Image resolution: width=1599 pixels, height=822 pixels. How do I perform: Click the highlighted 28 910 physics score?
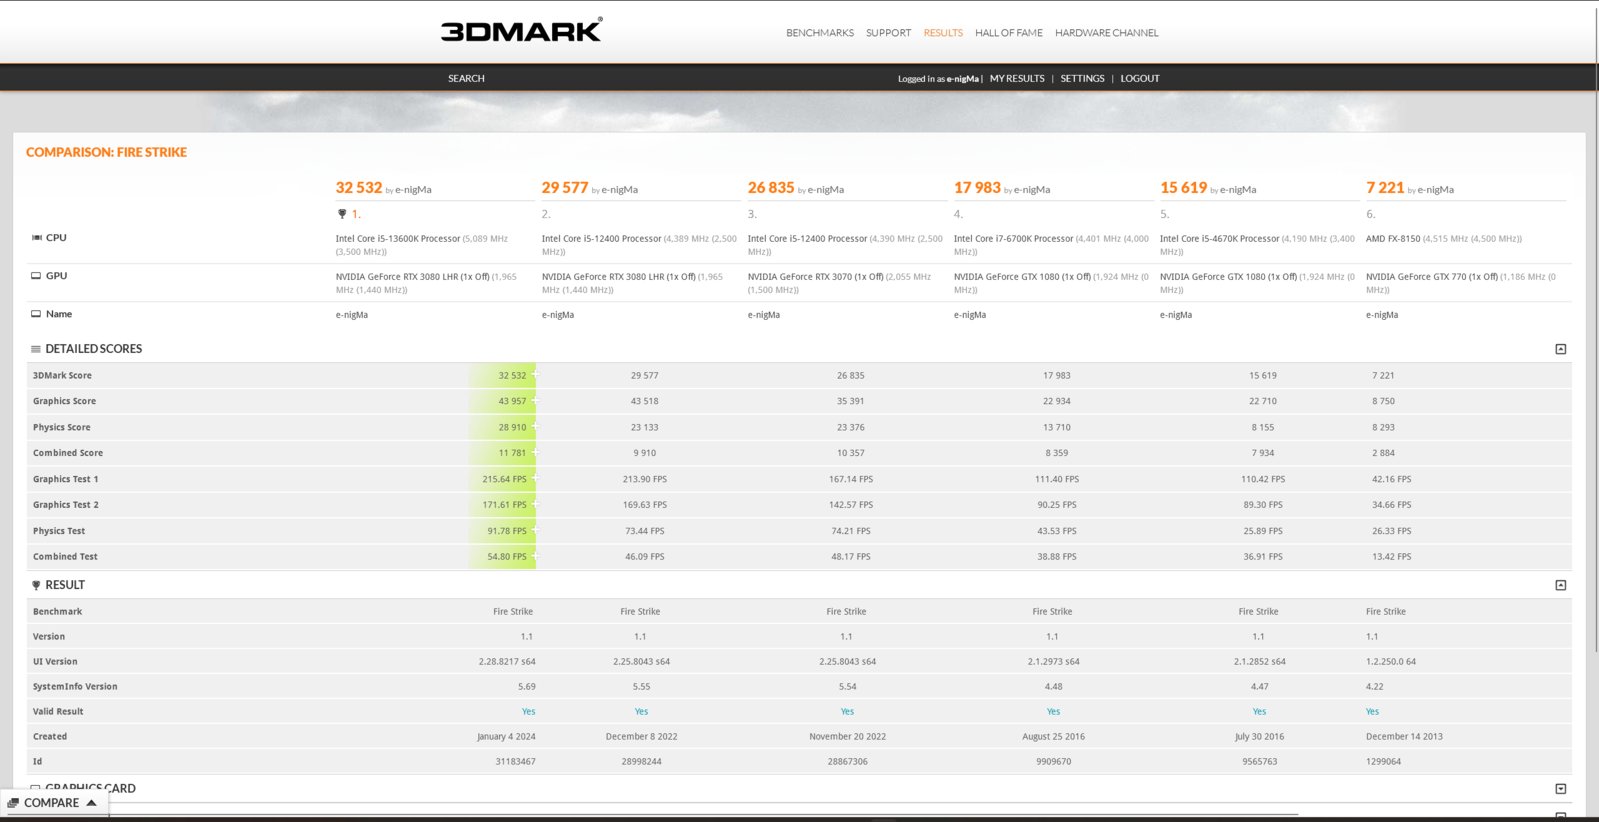pyautogui.click(x=512, y=427)
